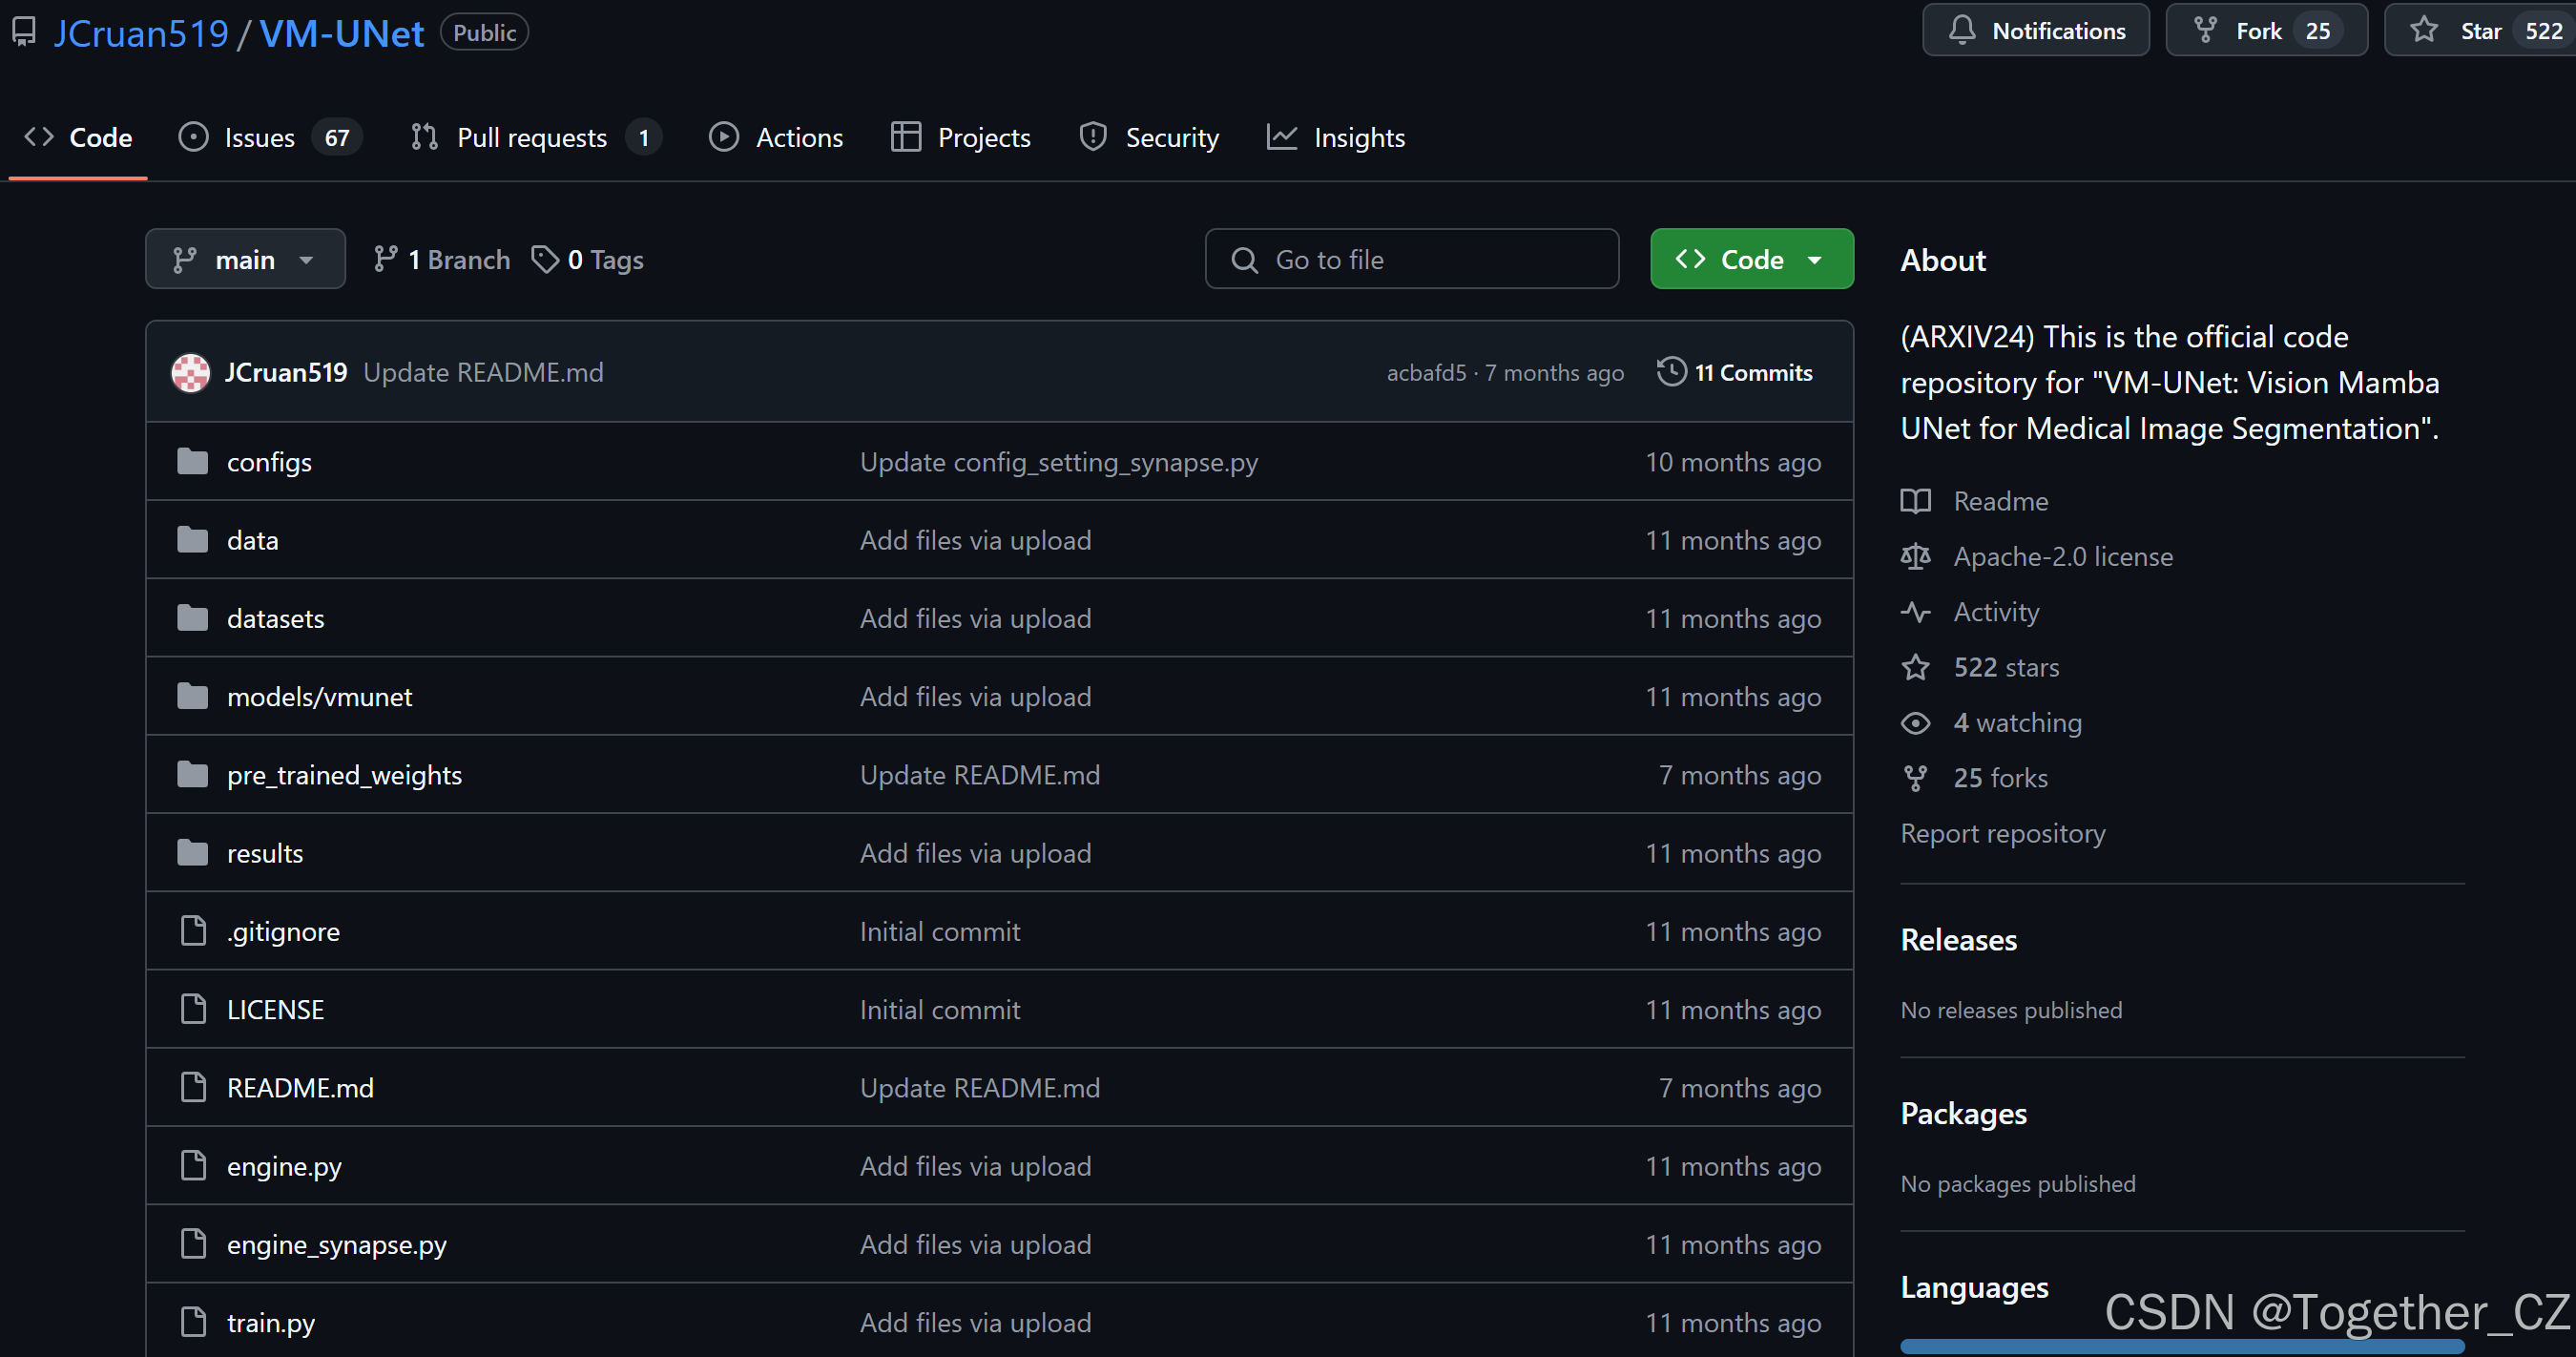Open the Insights tab

click(1358, 138)
